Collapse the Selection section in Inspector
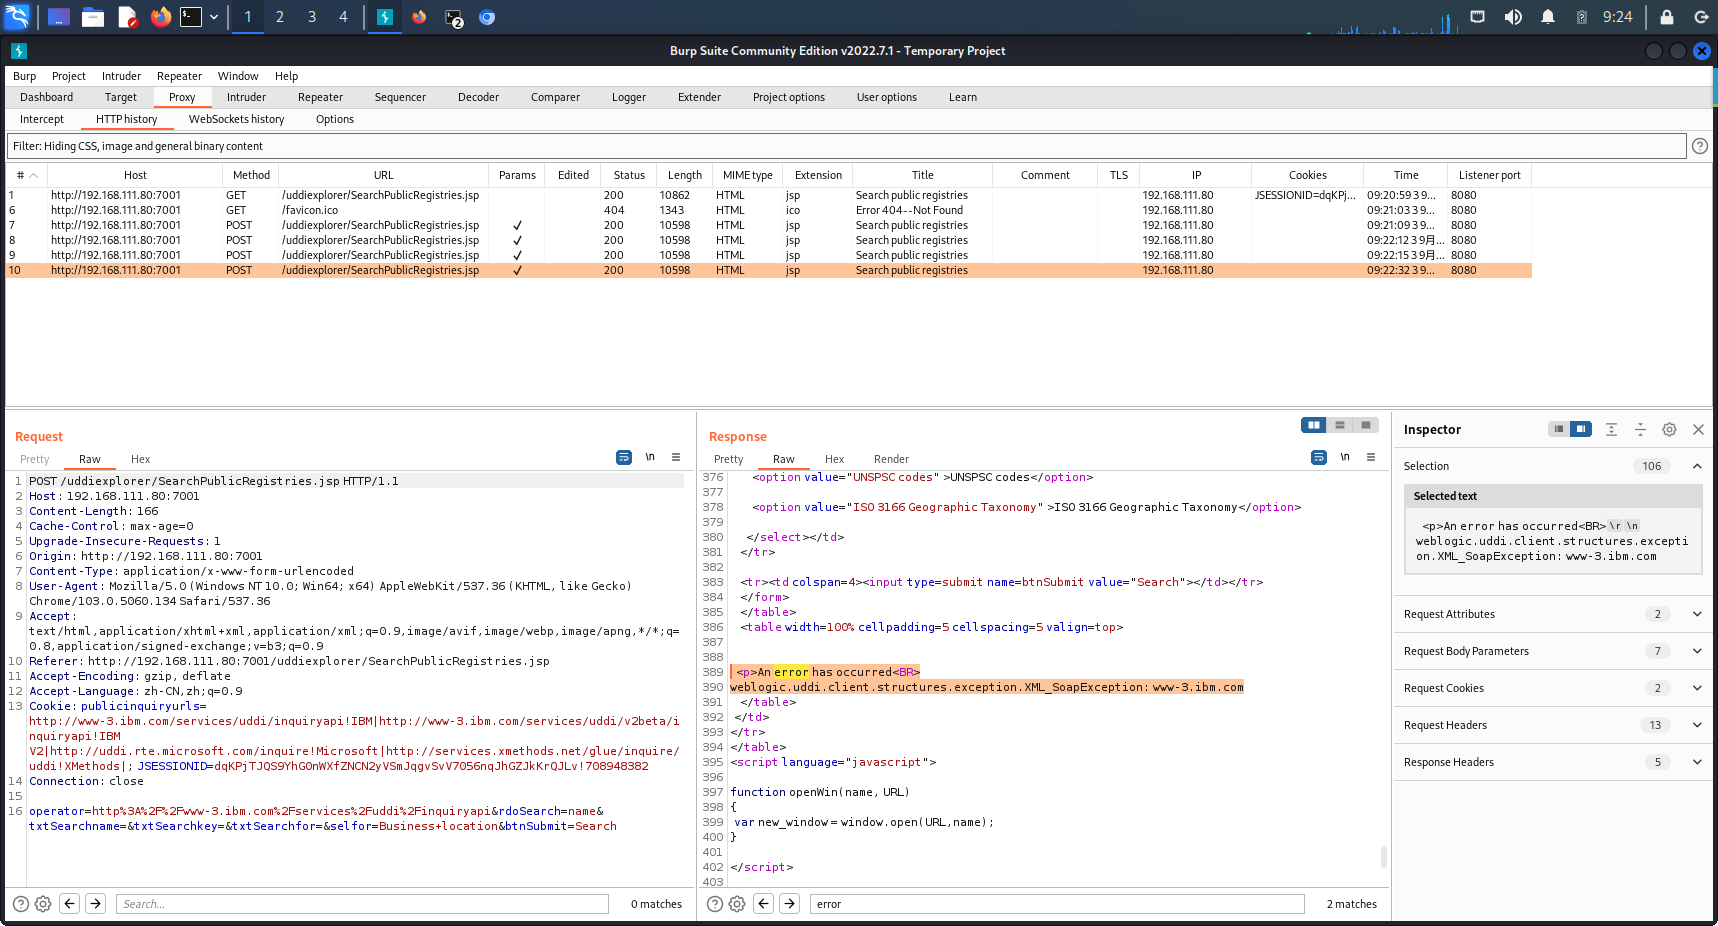The width and height of the screenshot is (1718, 926). pyautogui.click(x=1697, y=466)
